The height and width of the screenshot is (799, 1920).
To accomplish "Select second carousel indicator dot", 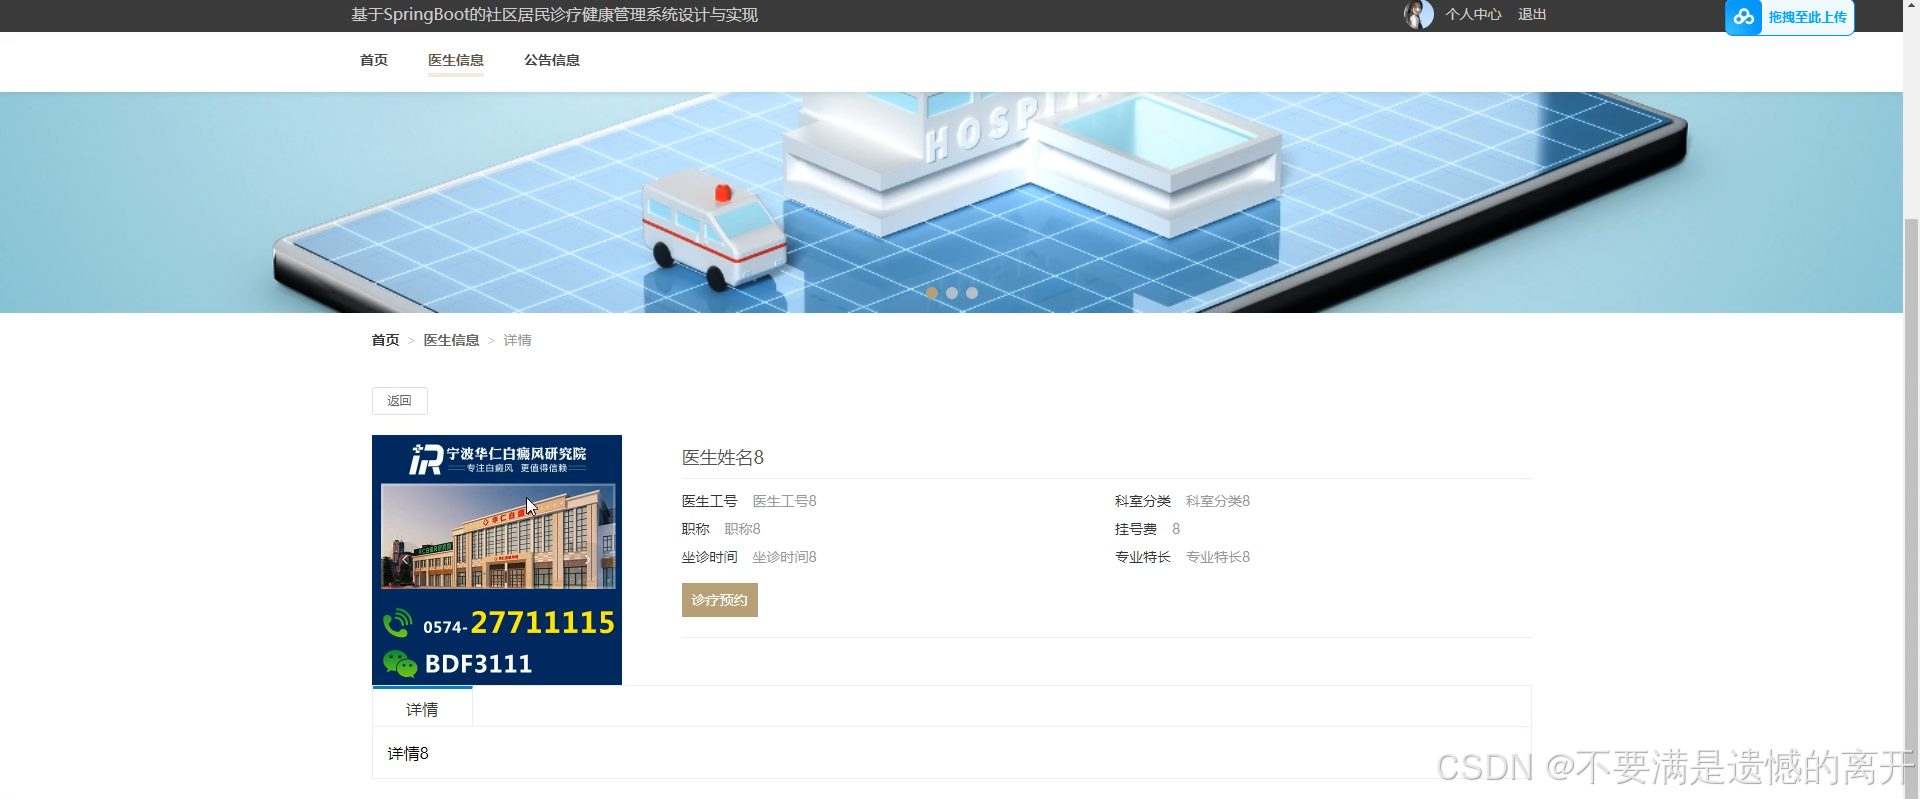I will tap(952, 293).
